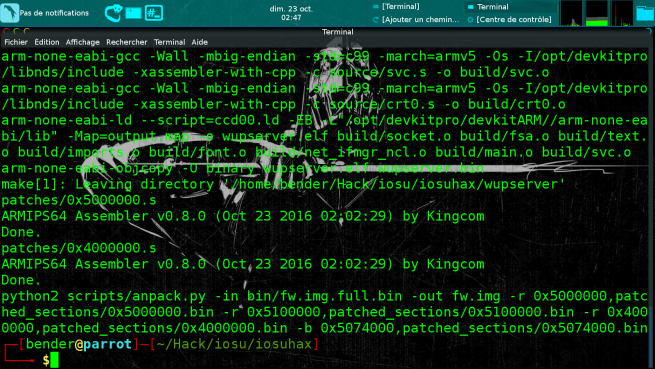Screen dimensions: 655x369
Task: Open the Terminal menu in the menu bar
Action: (169, 42)
